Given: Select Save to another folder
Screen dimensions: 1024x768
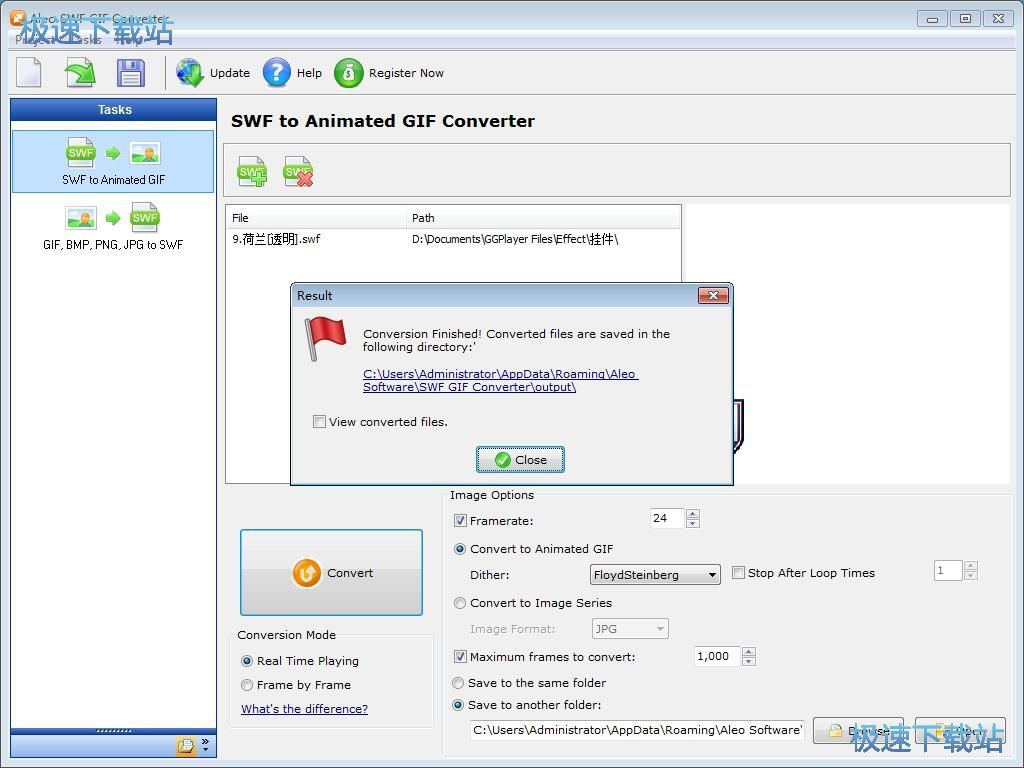Looking at the screenshot, I should tap(458, 705).
